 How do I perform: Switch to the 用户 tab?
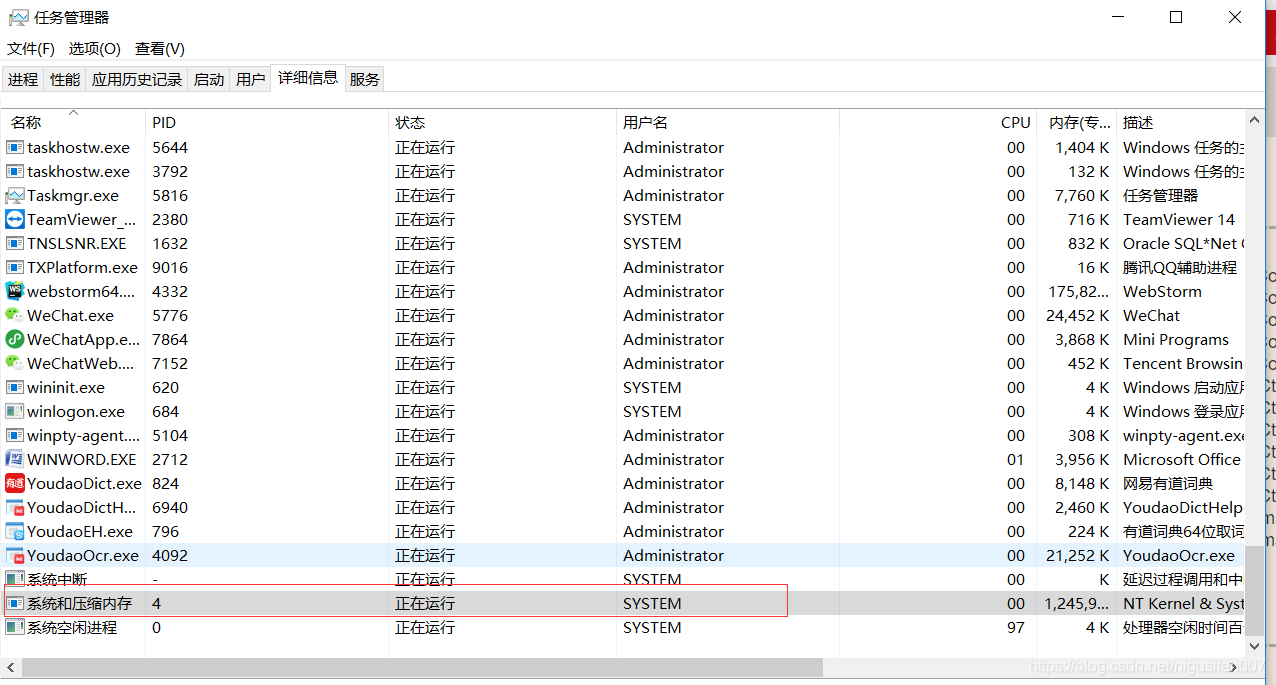[251, 79]
